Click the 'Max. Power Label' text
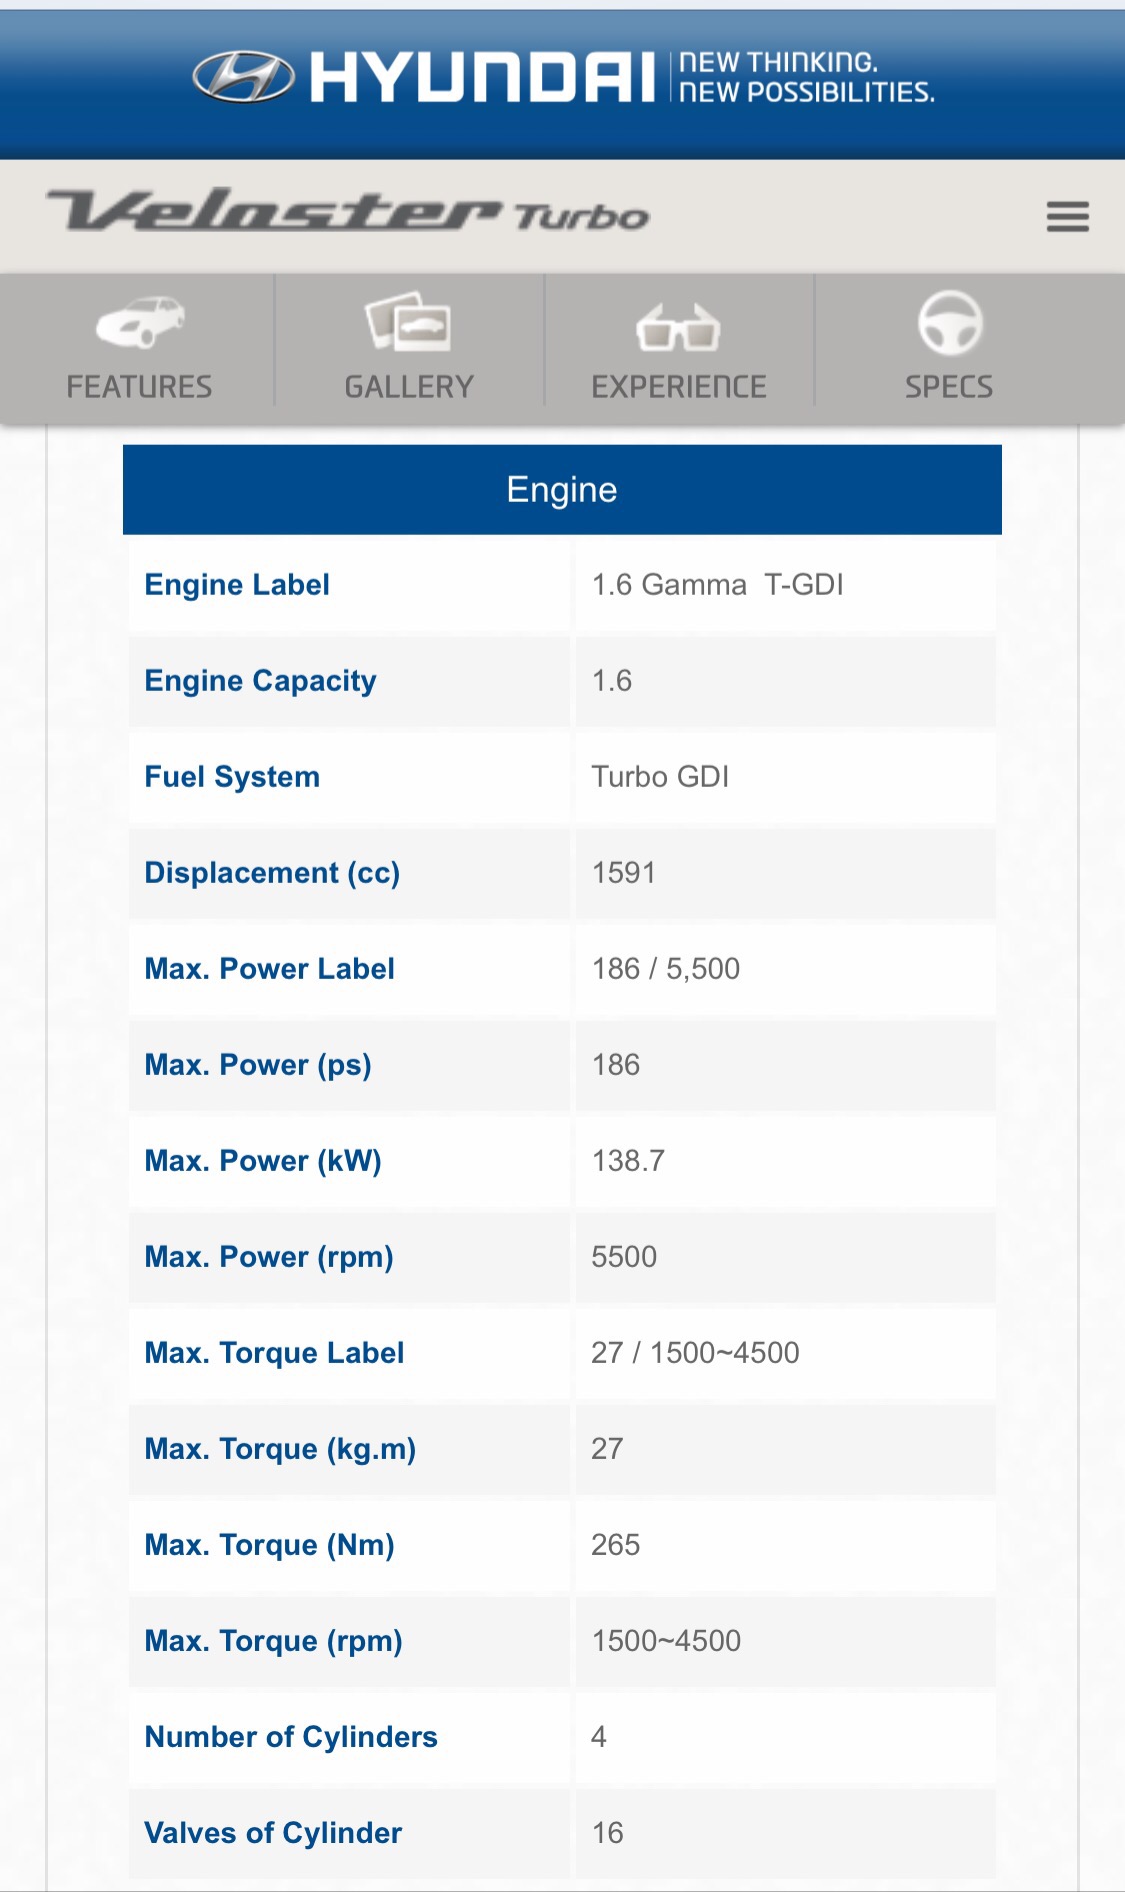Viewport: 1125px width, 1892px height. 270,969
